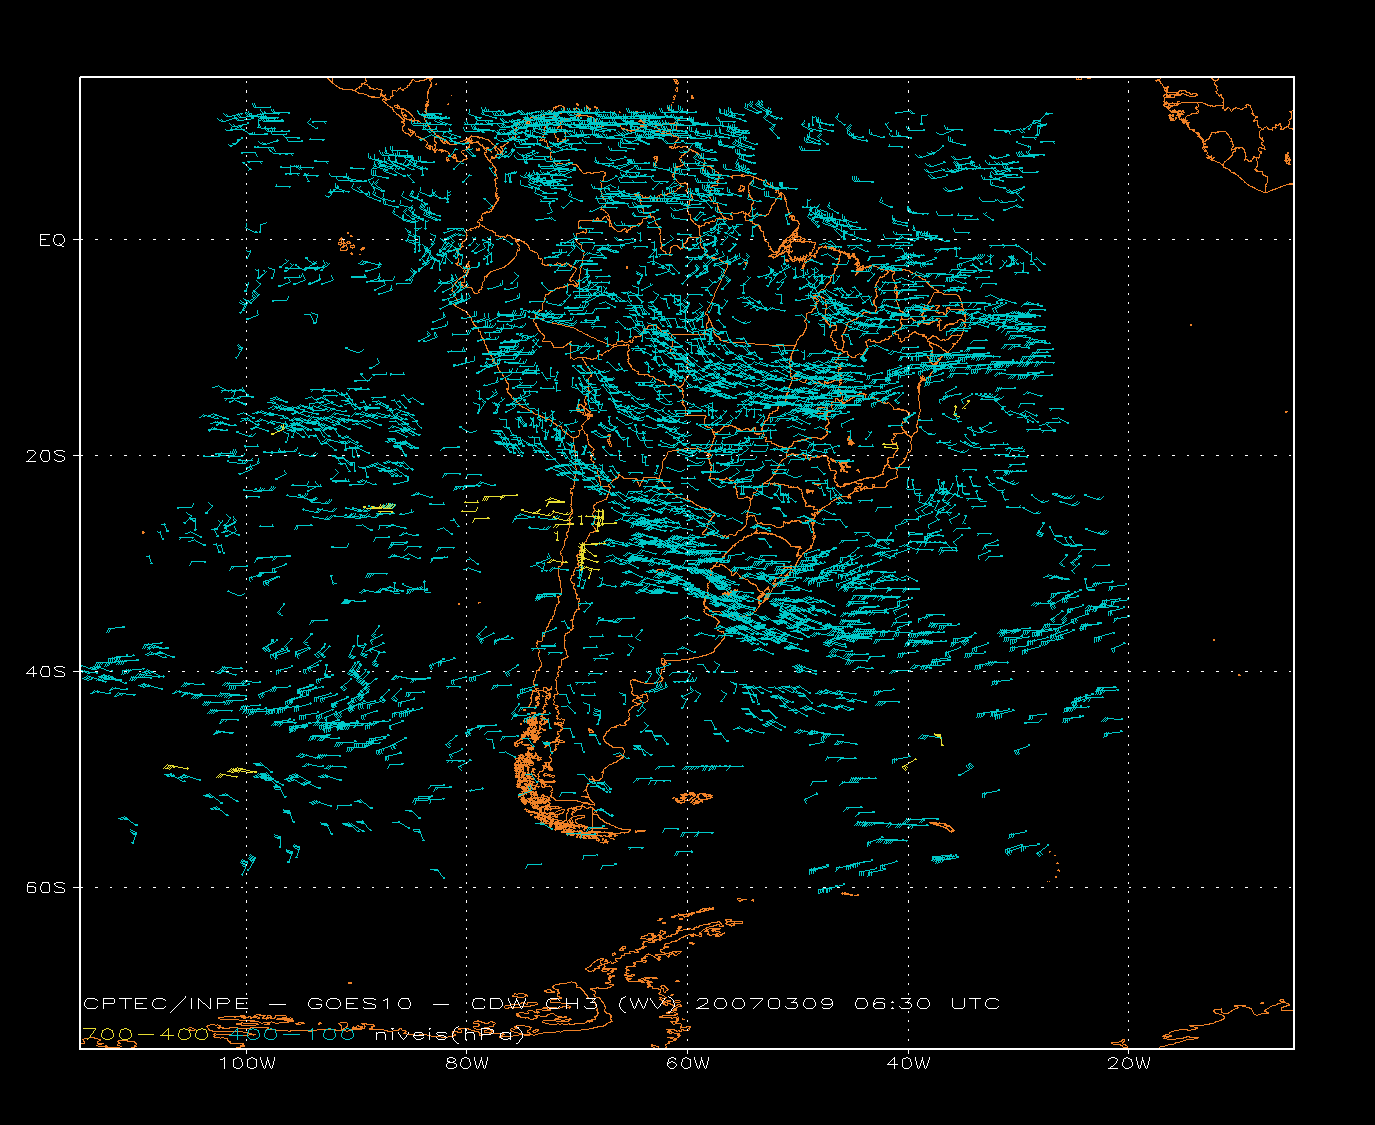Click the 40W longitude label
The image size is (1375, 1125).
pyautogui.click(x=908, y=1064)
